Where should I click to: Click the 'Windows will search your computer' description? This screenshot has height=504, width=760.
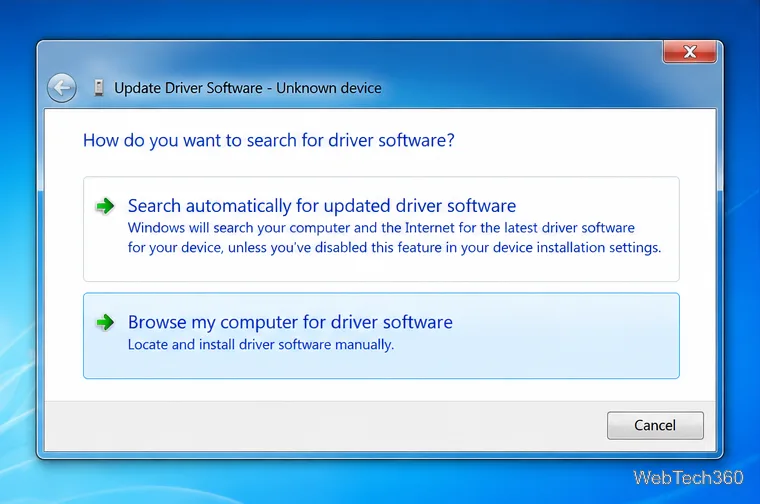[394, 237]
